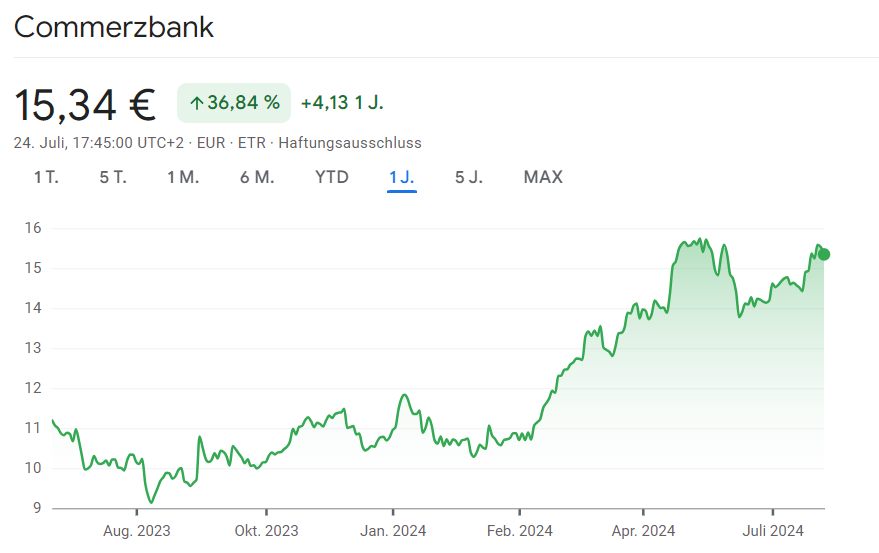Switch to the 5 J. range
The height and width of the screenshot is (553, 879).
[469, 177]
